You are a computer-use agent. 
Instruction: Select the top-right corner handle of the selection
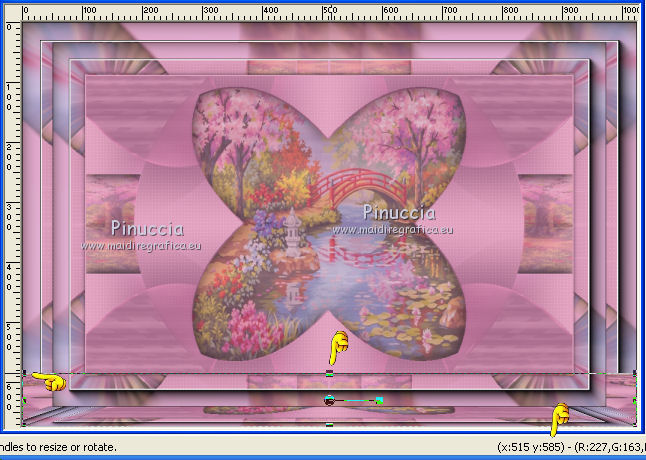634,373
